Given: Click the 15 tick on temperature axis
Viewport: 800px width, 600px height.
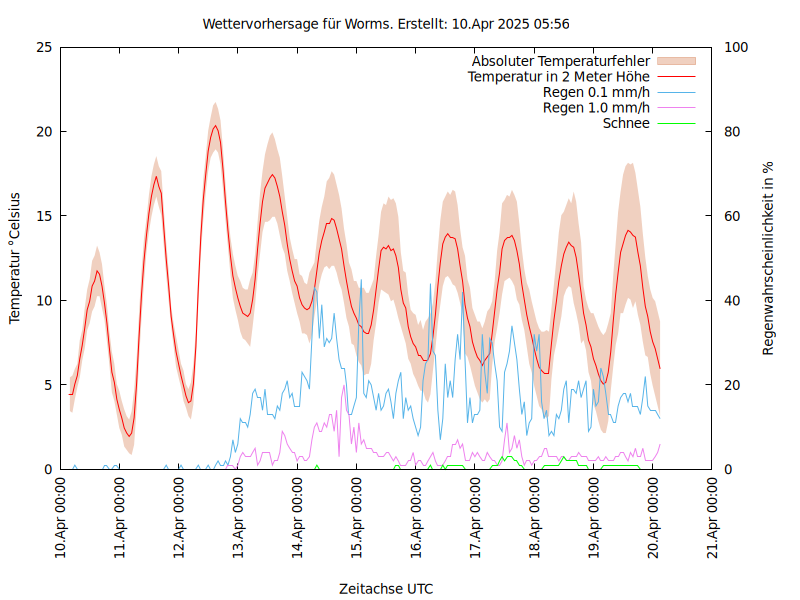Looking at the screenshot, I should point(43,216).
